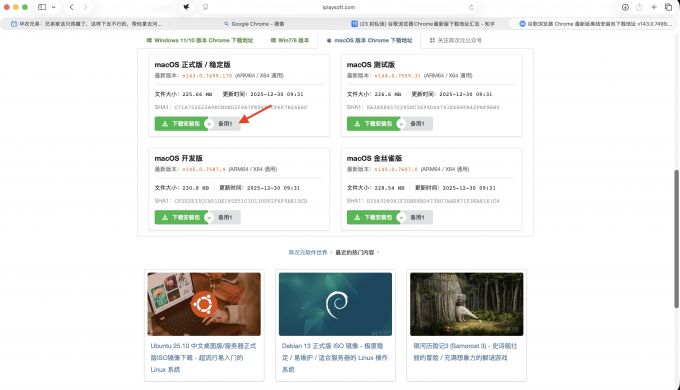Select the 谷歌浏览器 Chrome v143 tab

point(595,24)
